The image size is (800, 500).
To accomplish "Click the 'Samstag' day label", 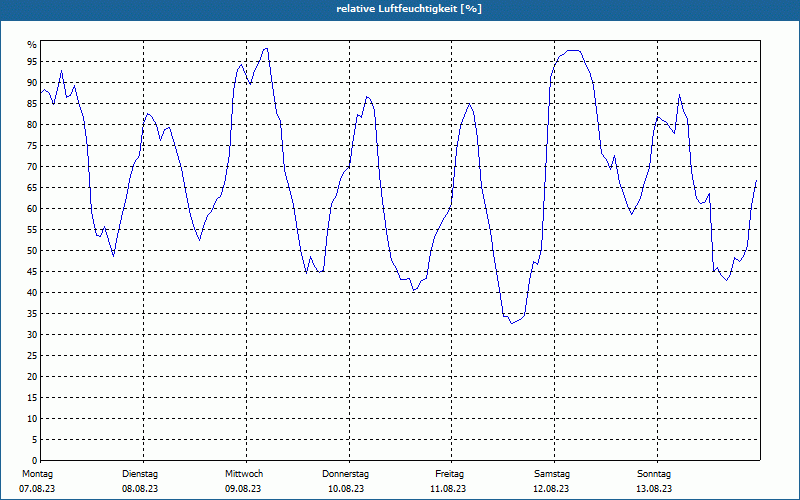I will 552,474.
